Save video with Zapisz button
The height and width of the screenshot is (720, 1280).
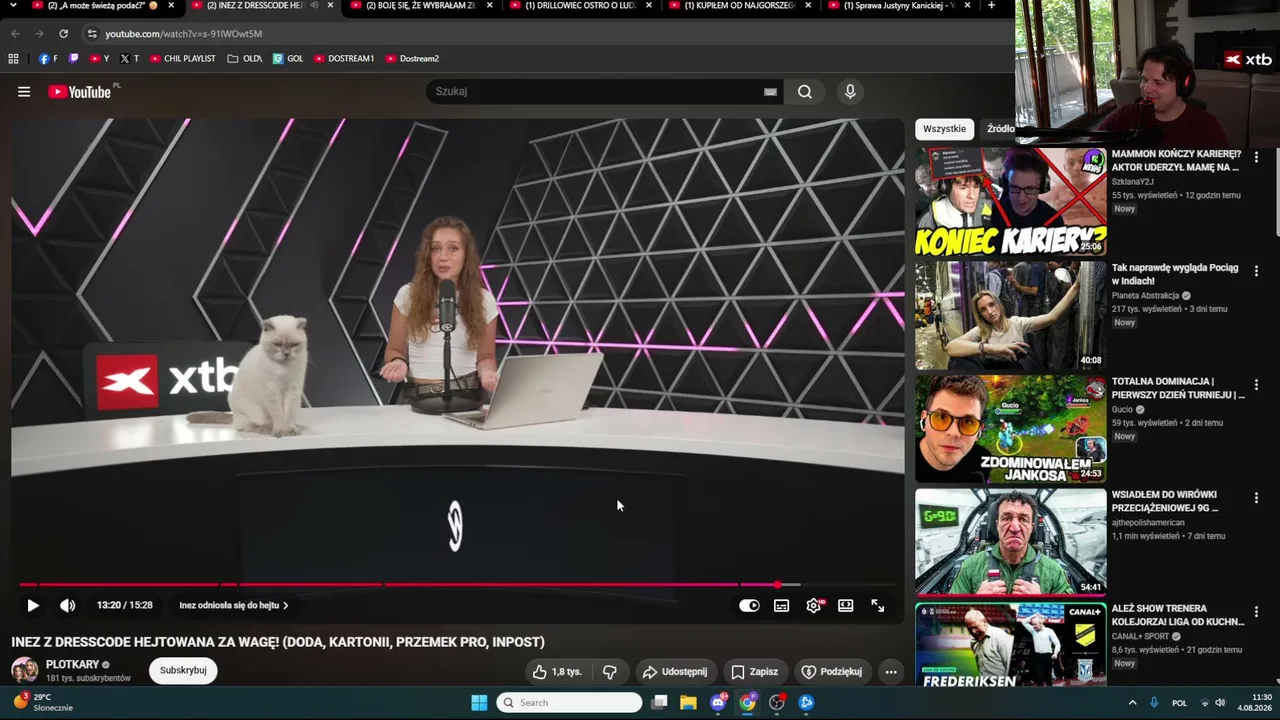[755, 672]
